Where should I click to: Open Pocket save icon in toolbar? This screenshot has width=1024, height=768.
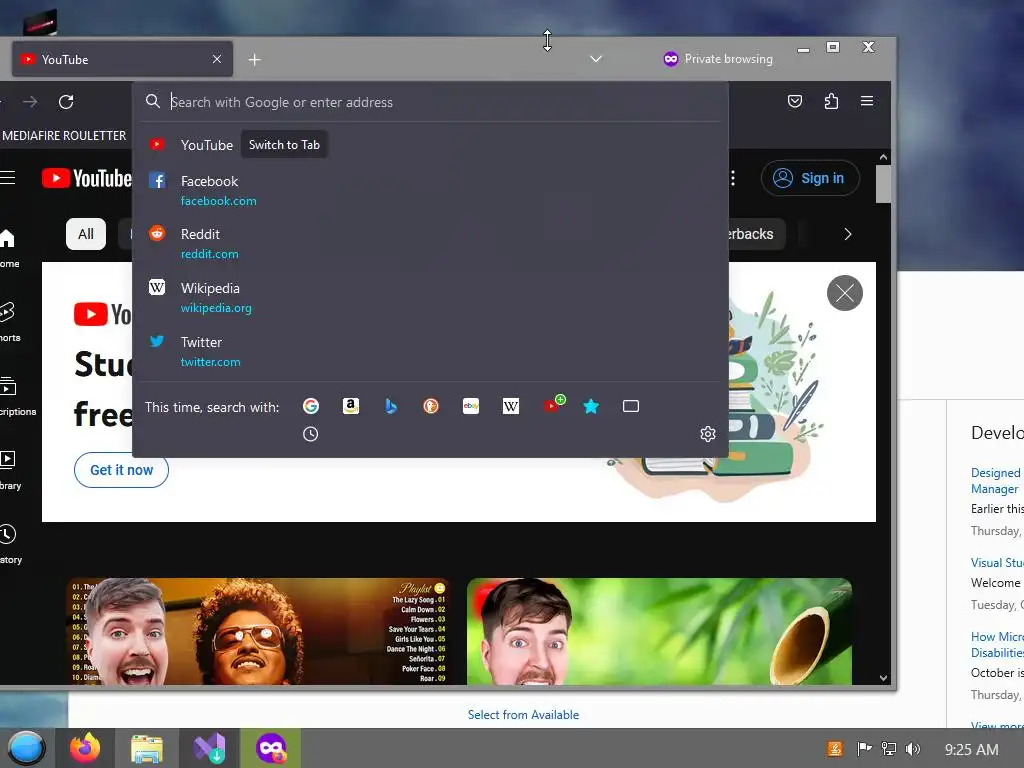pos(795,101)
